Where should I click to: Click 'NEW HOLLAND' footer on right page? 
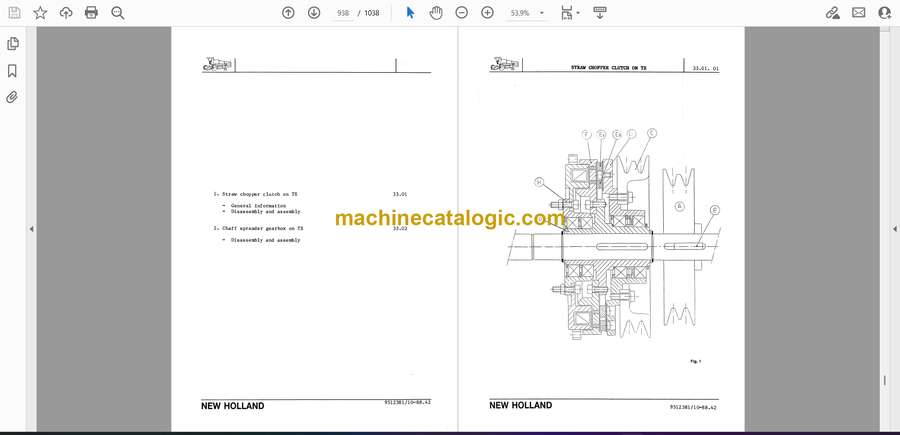pyautogui.click(x=521, y=405)
